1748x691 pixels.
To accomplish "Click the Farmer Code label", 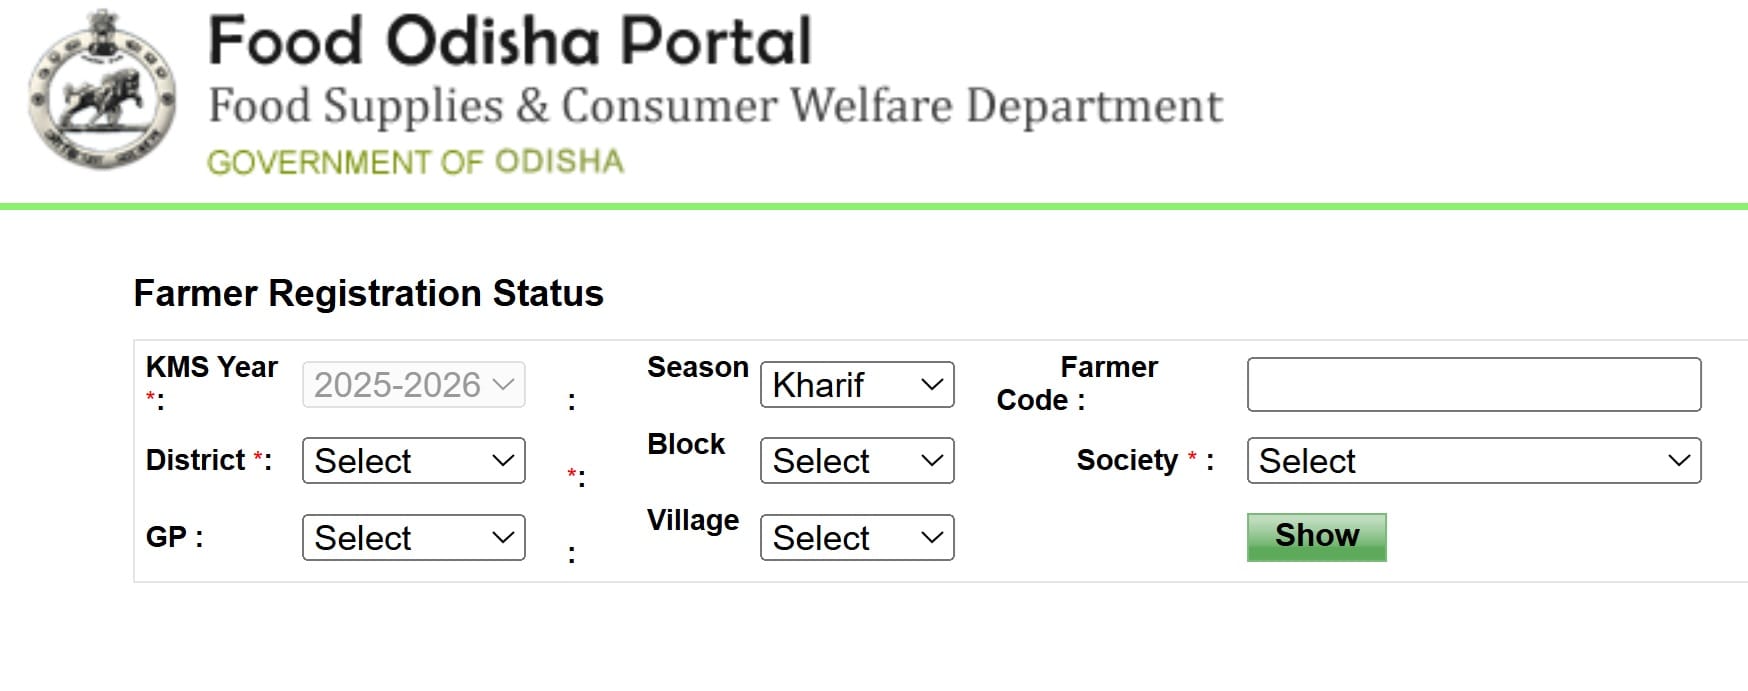I will tap(1105, 383).
